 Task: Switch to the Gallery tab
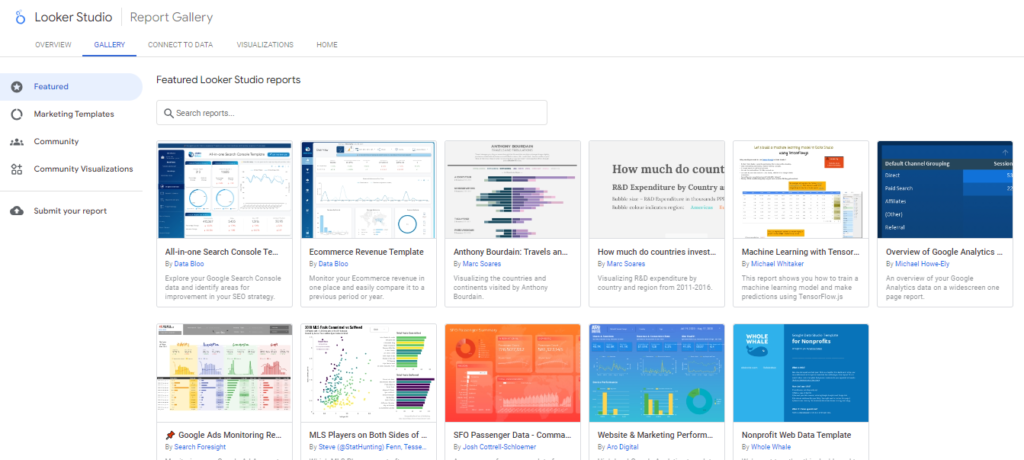coord(109,44)
